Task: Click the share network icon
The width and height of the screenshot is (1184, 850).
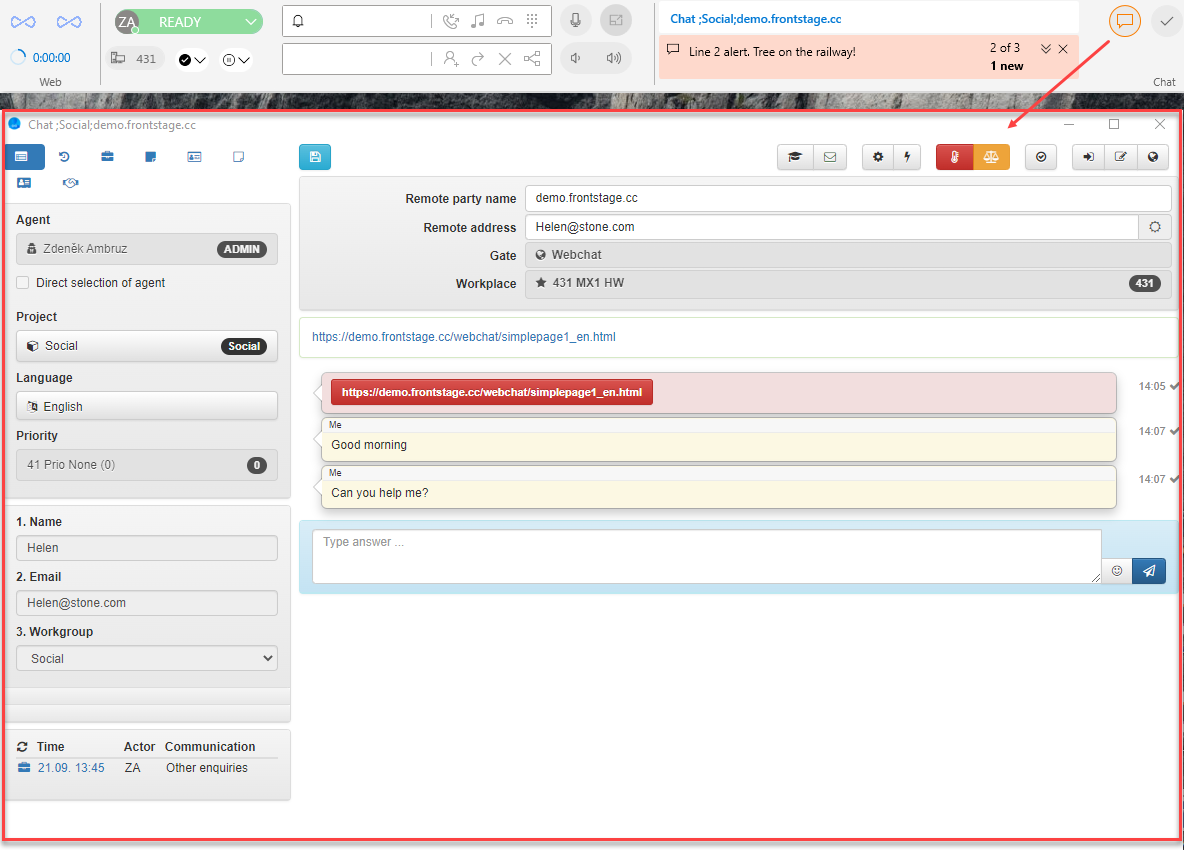Action: pos(532,59)
